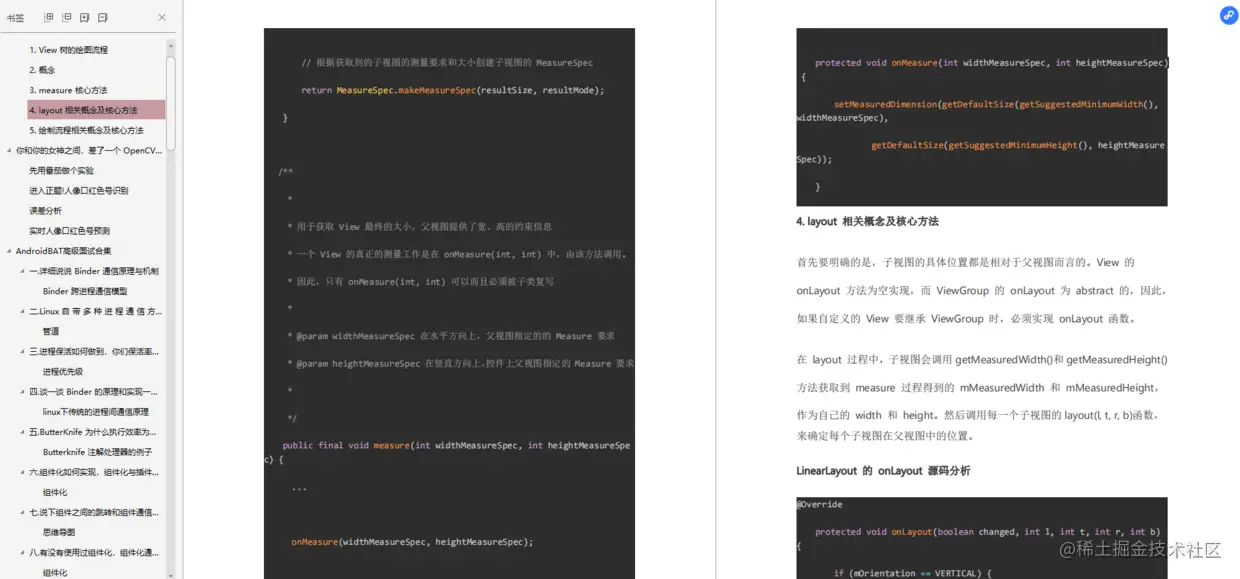The width and height of the screenshot is (1240, 579).
Task: Click the bookmark panel scrollbar down arrow
Action: [171, 574]
